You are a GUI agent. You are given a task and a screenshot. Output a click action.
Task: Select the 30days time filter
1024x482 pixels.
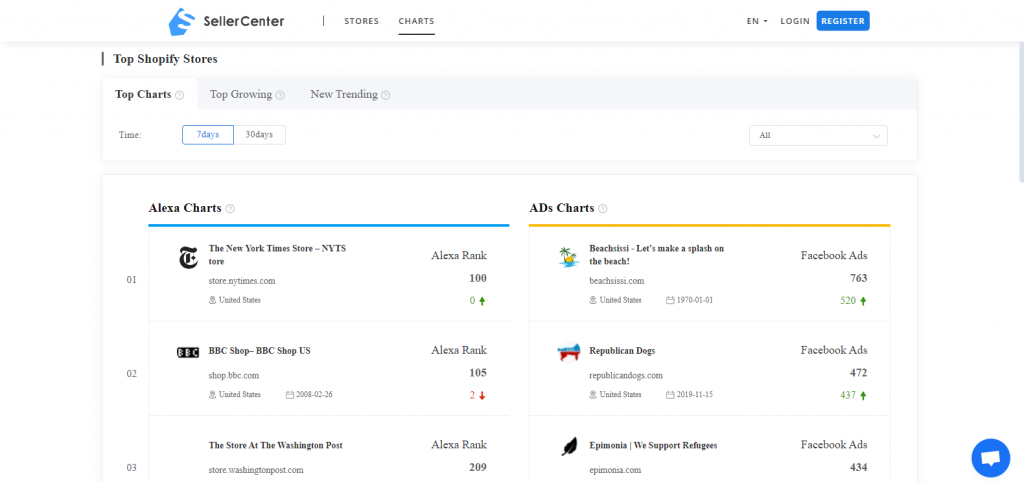point(259,135)
